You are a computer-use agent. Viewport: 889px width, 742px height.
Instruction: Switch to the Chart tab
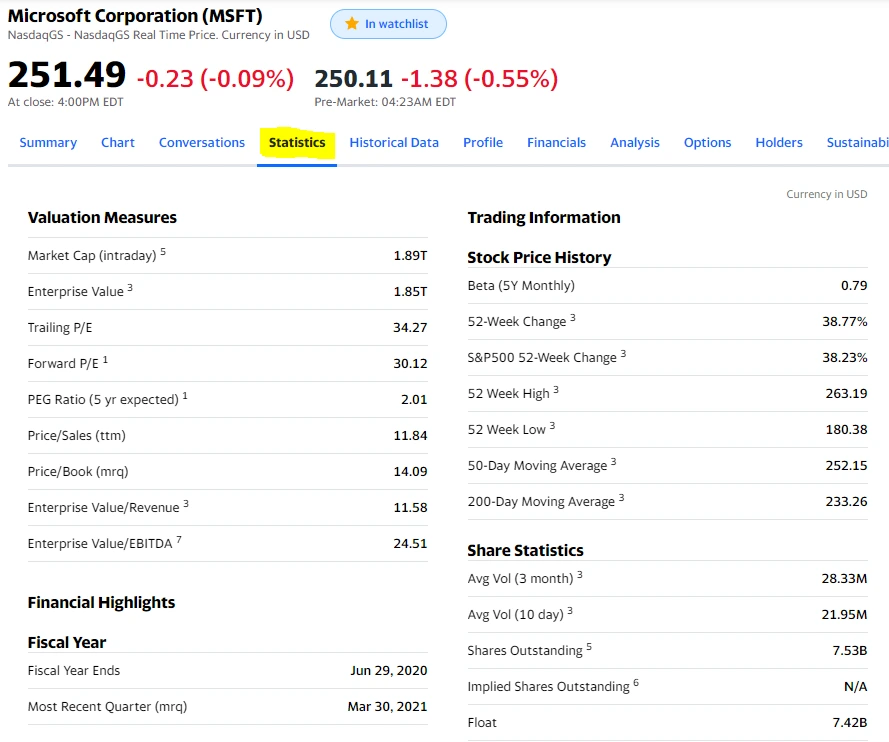tap(118, 142)
